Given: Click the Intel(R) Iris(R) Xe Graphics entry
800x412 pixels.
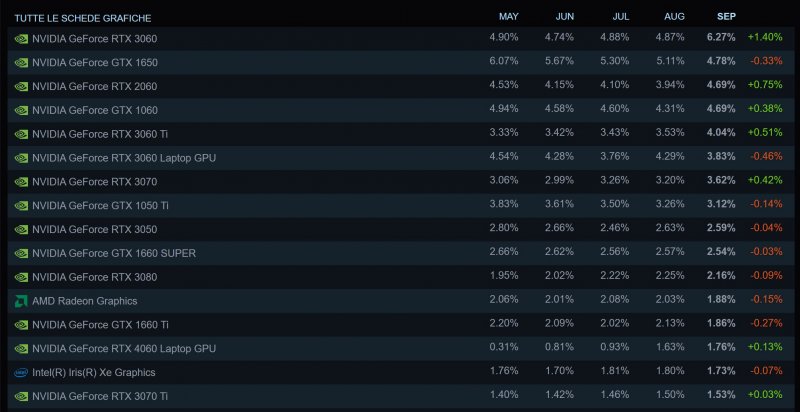Looking at the screenshot, I should [x=94, y=372].
